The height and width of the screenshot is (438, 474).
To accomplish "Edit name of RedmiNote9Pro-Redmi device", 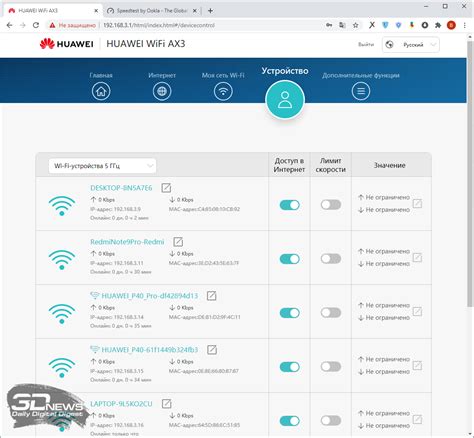I will pyautogui.click(x=178, y=242).
